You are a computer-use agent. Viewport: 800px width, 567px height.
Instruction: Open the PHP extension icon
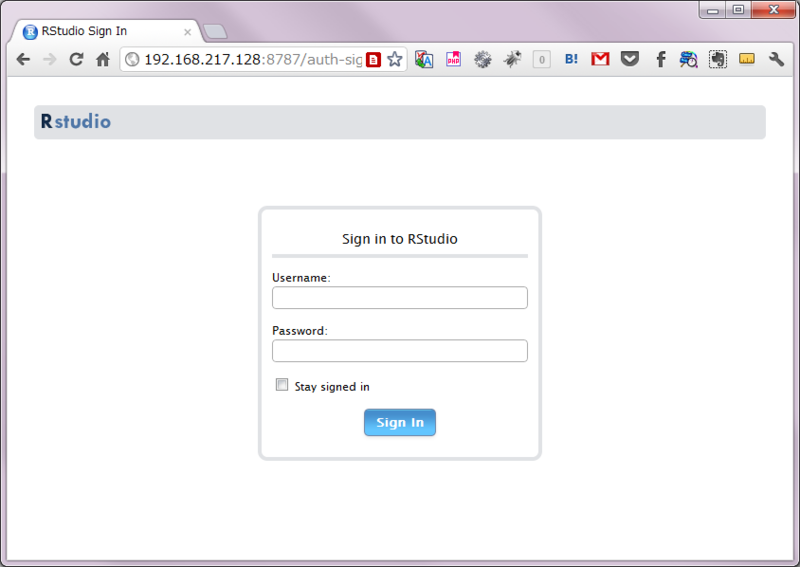pos(454,60)
